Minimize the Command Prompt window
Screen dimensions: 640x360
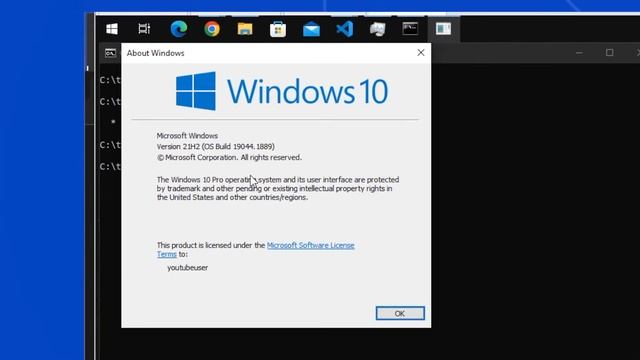(x=579, y=53)
